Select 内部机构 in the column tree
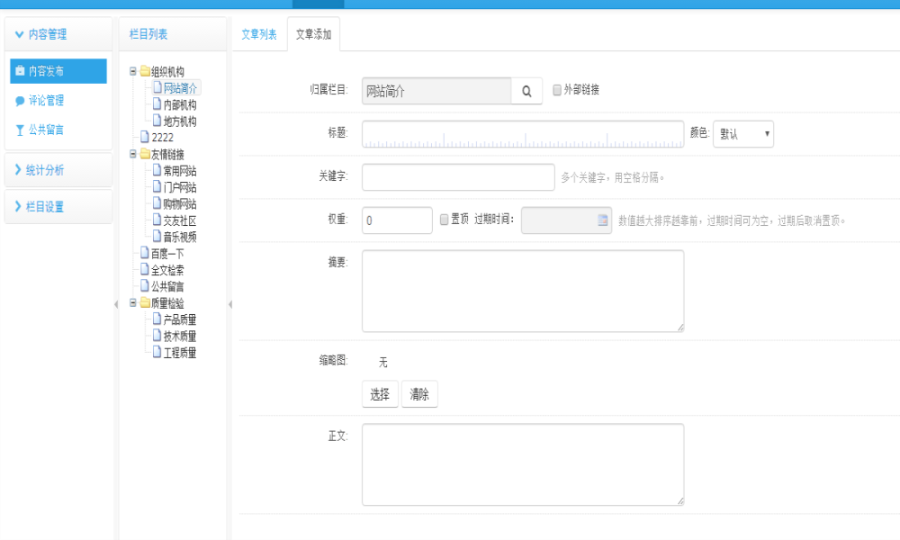The image size is (900, 540). click(x=180, y=104)
